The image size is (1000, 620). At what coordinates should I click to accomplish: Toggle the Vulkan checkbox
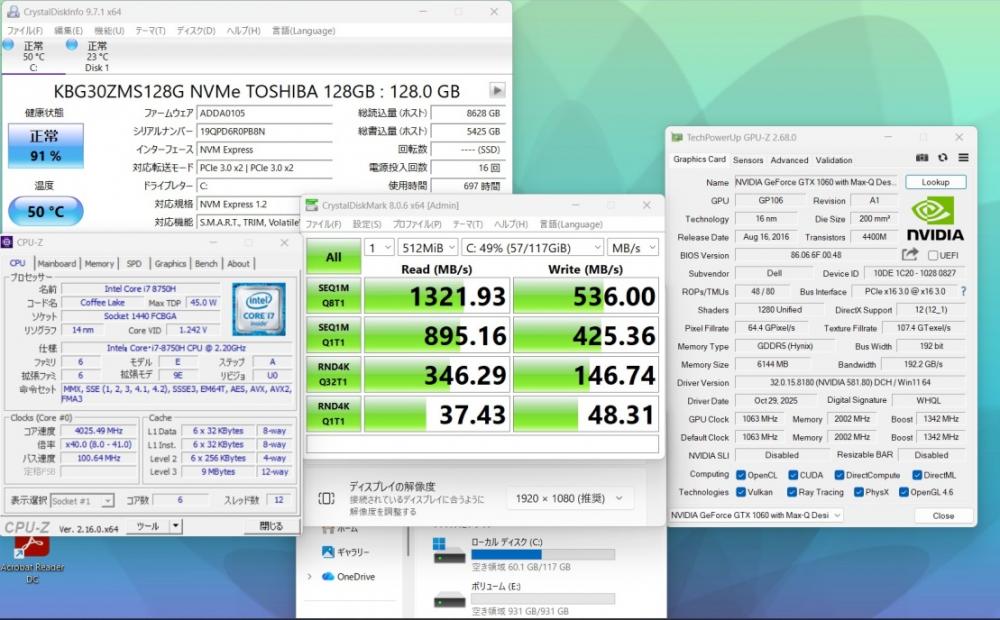[x=740, y=492]
